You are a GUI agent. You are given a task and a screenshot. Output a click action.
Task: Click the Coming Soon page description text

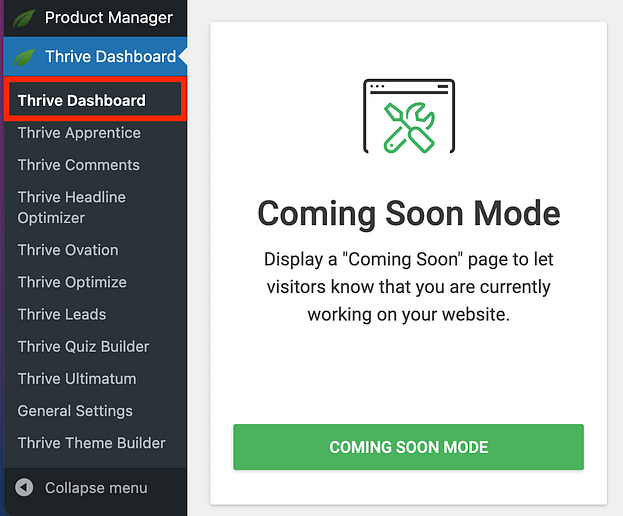pyautogui.click(x=409, y=287)
